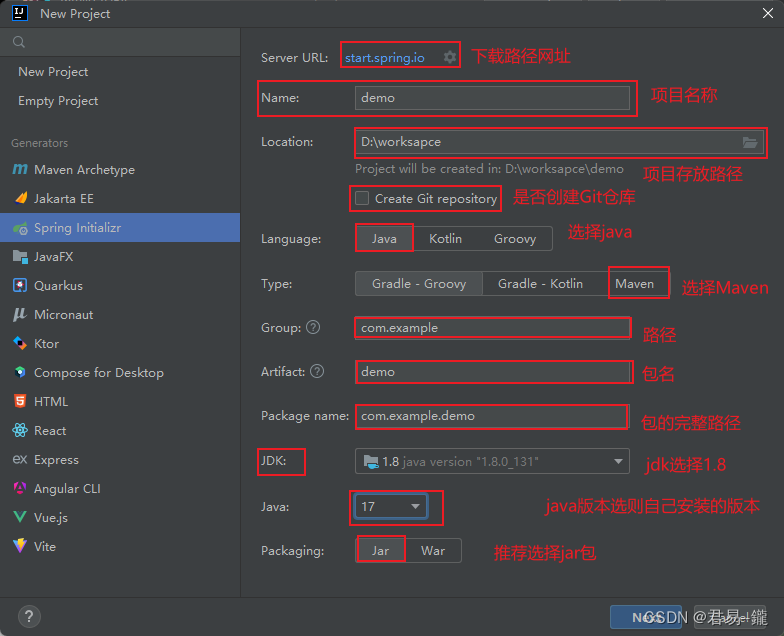Click the Group help question icon
784x636 pixels.
[x=313, y=328]
